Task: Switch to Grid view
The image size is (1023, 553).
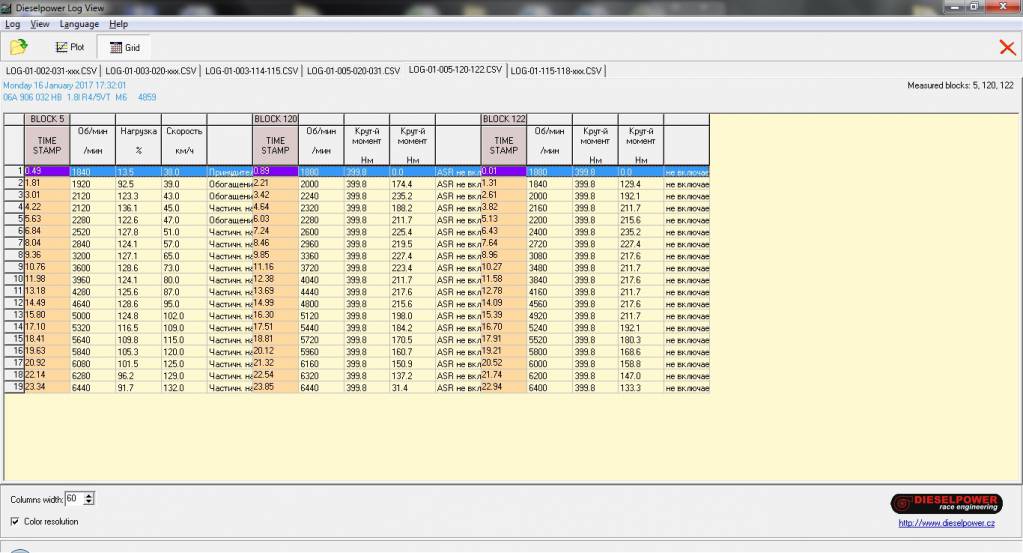Action: pos(124,47)
